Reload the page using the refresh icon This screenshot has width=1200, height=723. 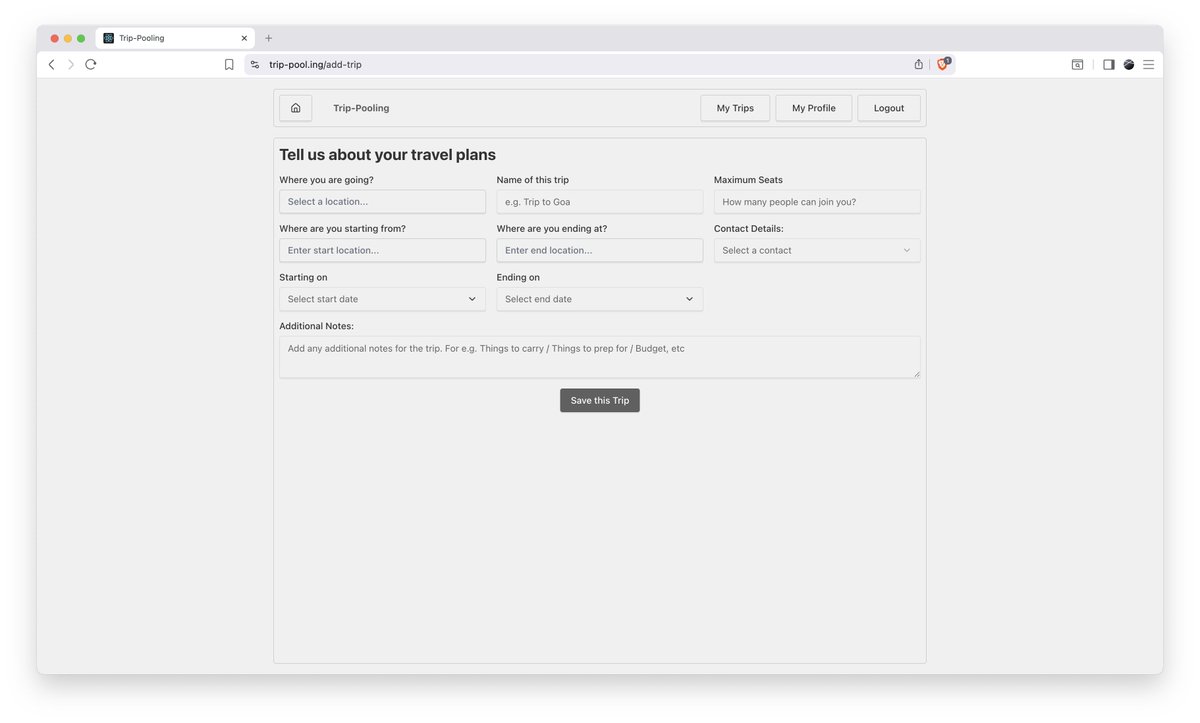point(90,63)
